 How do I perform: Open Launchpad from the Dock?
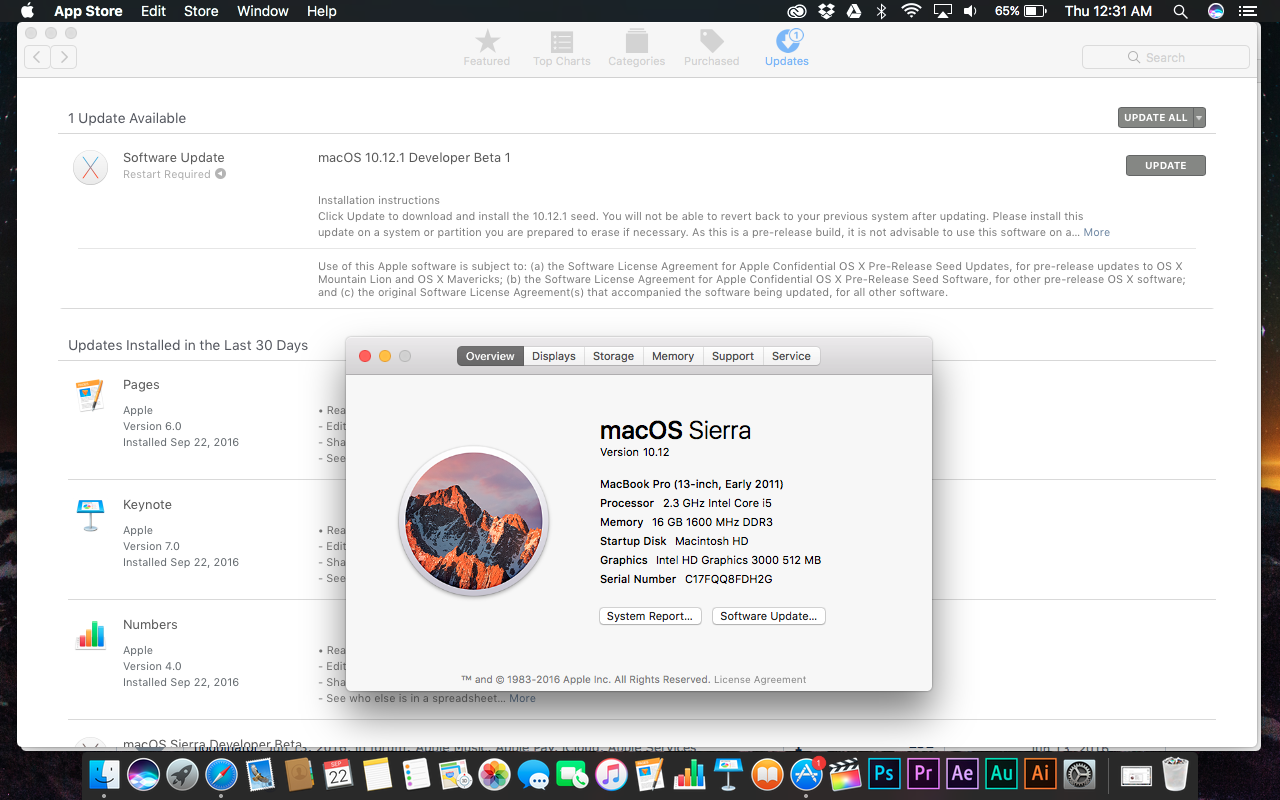182,773
